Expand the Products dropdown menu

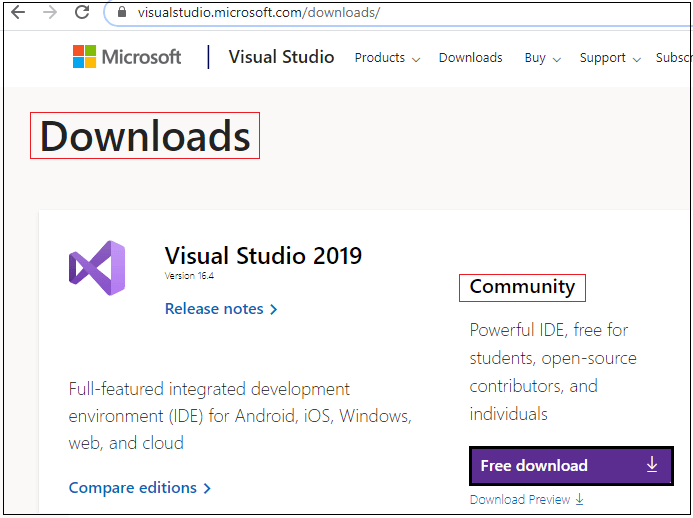pyautogui.click(x=387, y=58)
